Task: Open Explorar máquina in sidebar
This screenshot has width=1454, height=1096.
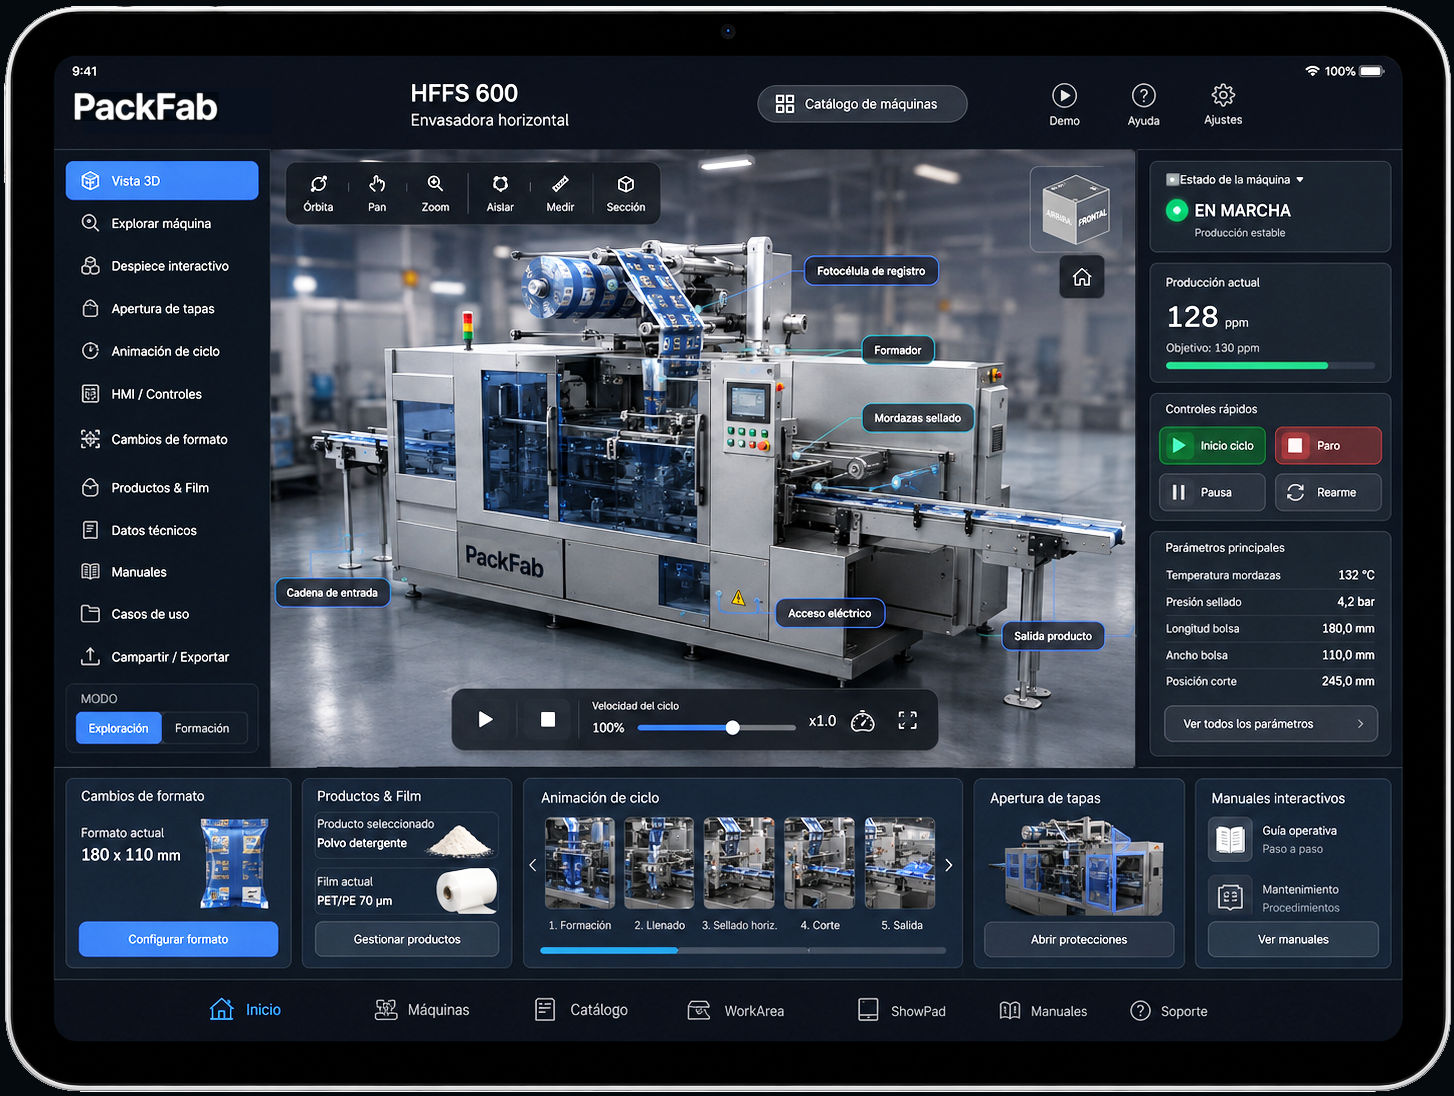Action: pos(162,223)
